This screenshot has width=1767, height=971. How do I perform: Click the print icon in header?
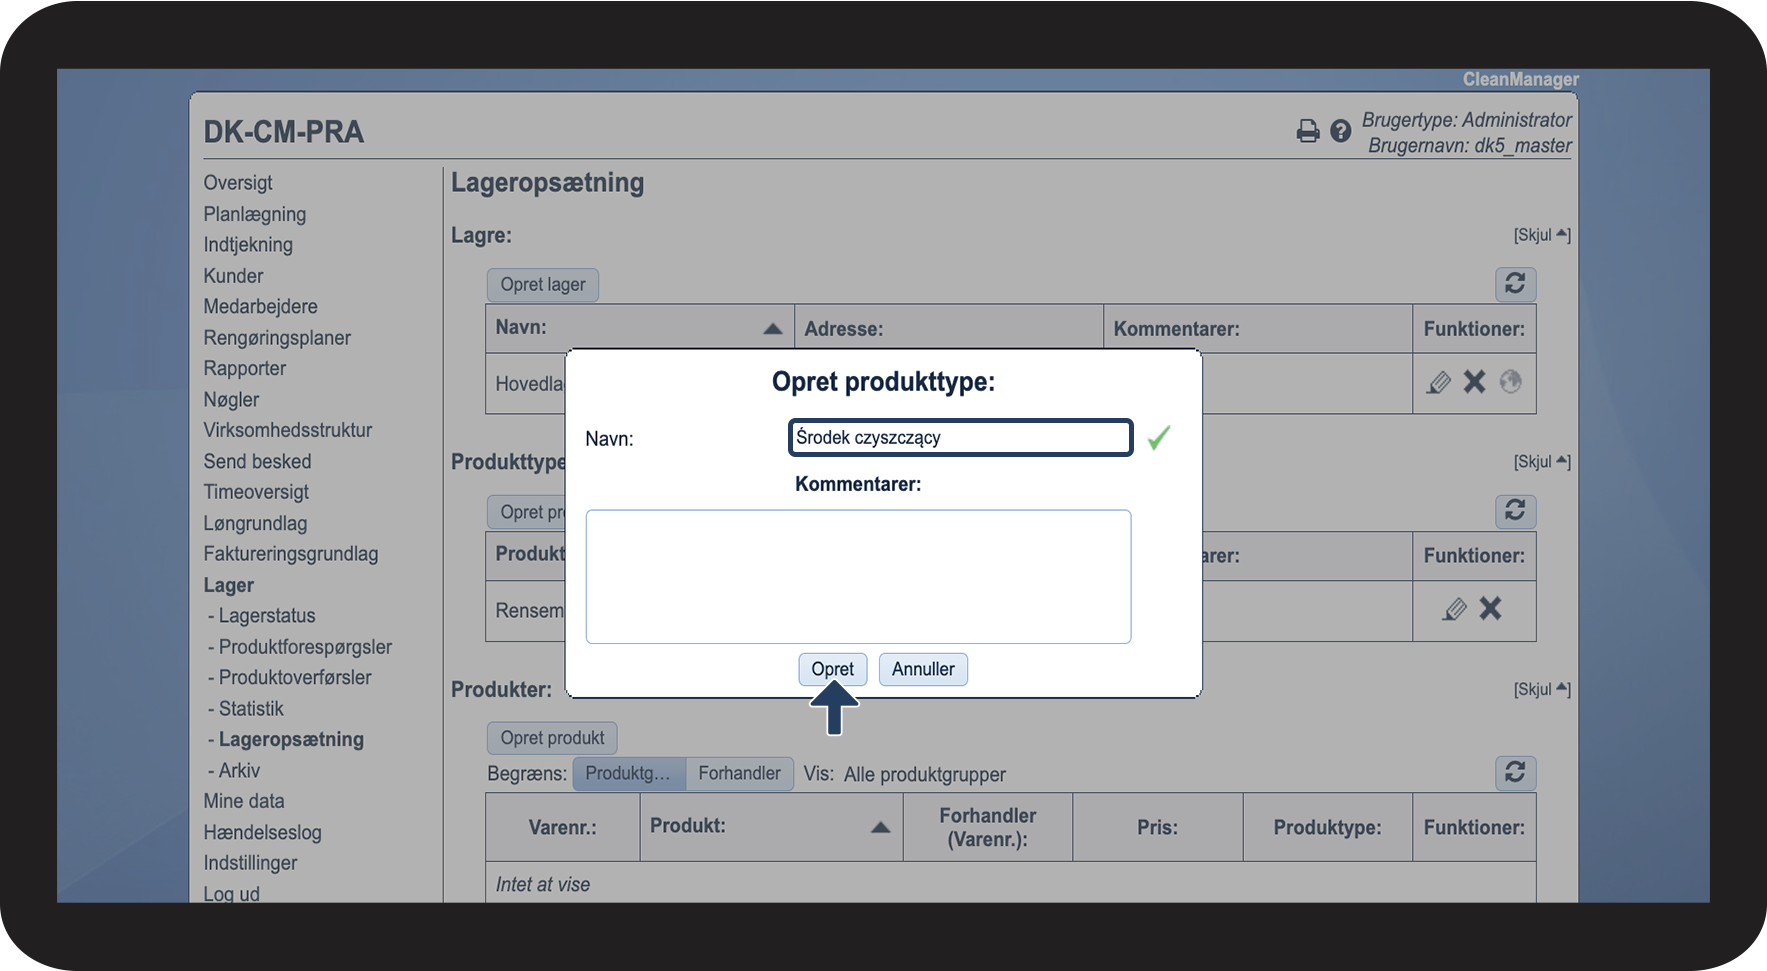(1307, 131)
